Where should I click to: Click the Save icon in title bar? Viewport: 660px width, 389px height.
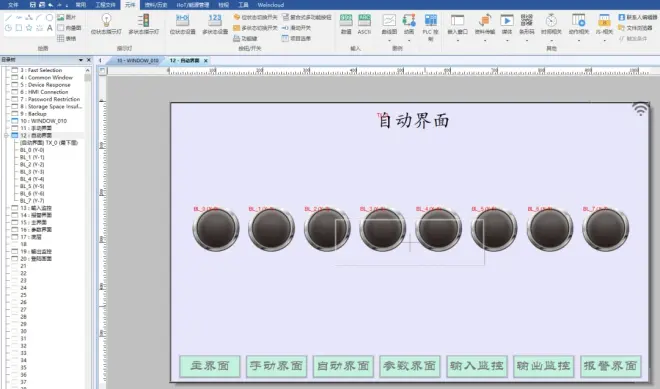click(x=33, y=5)
